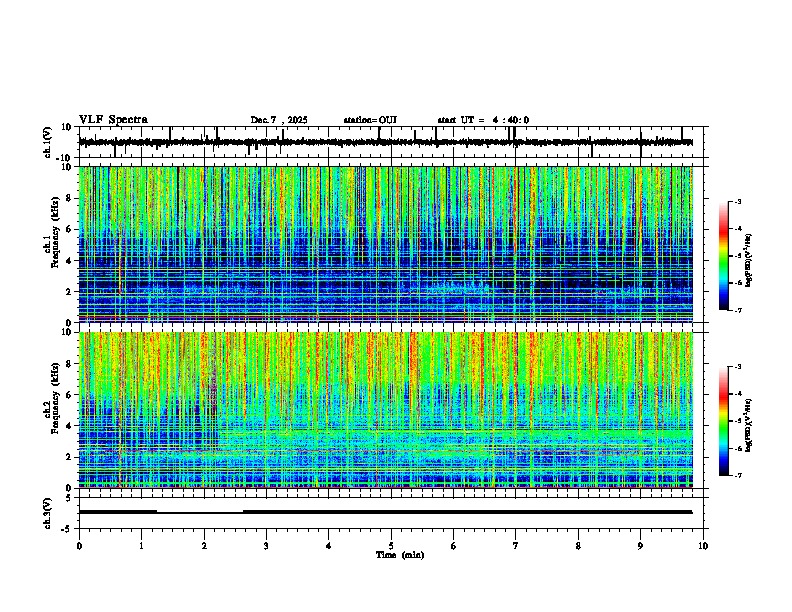Select the ch.1 "Frequency (kHz)" axis label
Screen dimensions: 792x612
coord(56,232)
